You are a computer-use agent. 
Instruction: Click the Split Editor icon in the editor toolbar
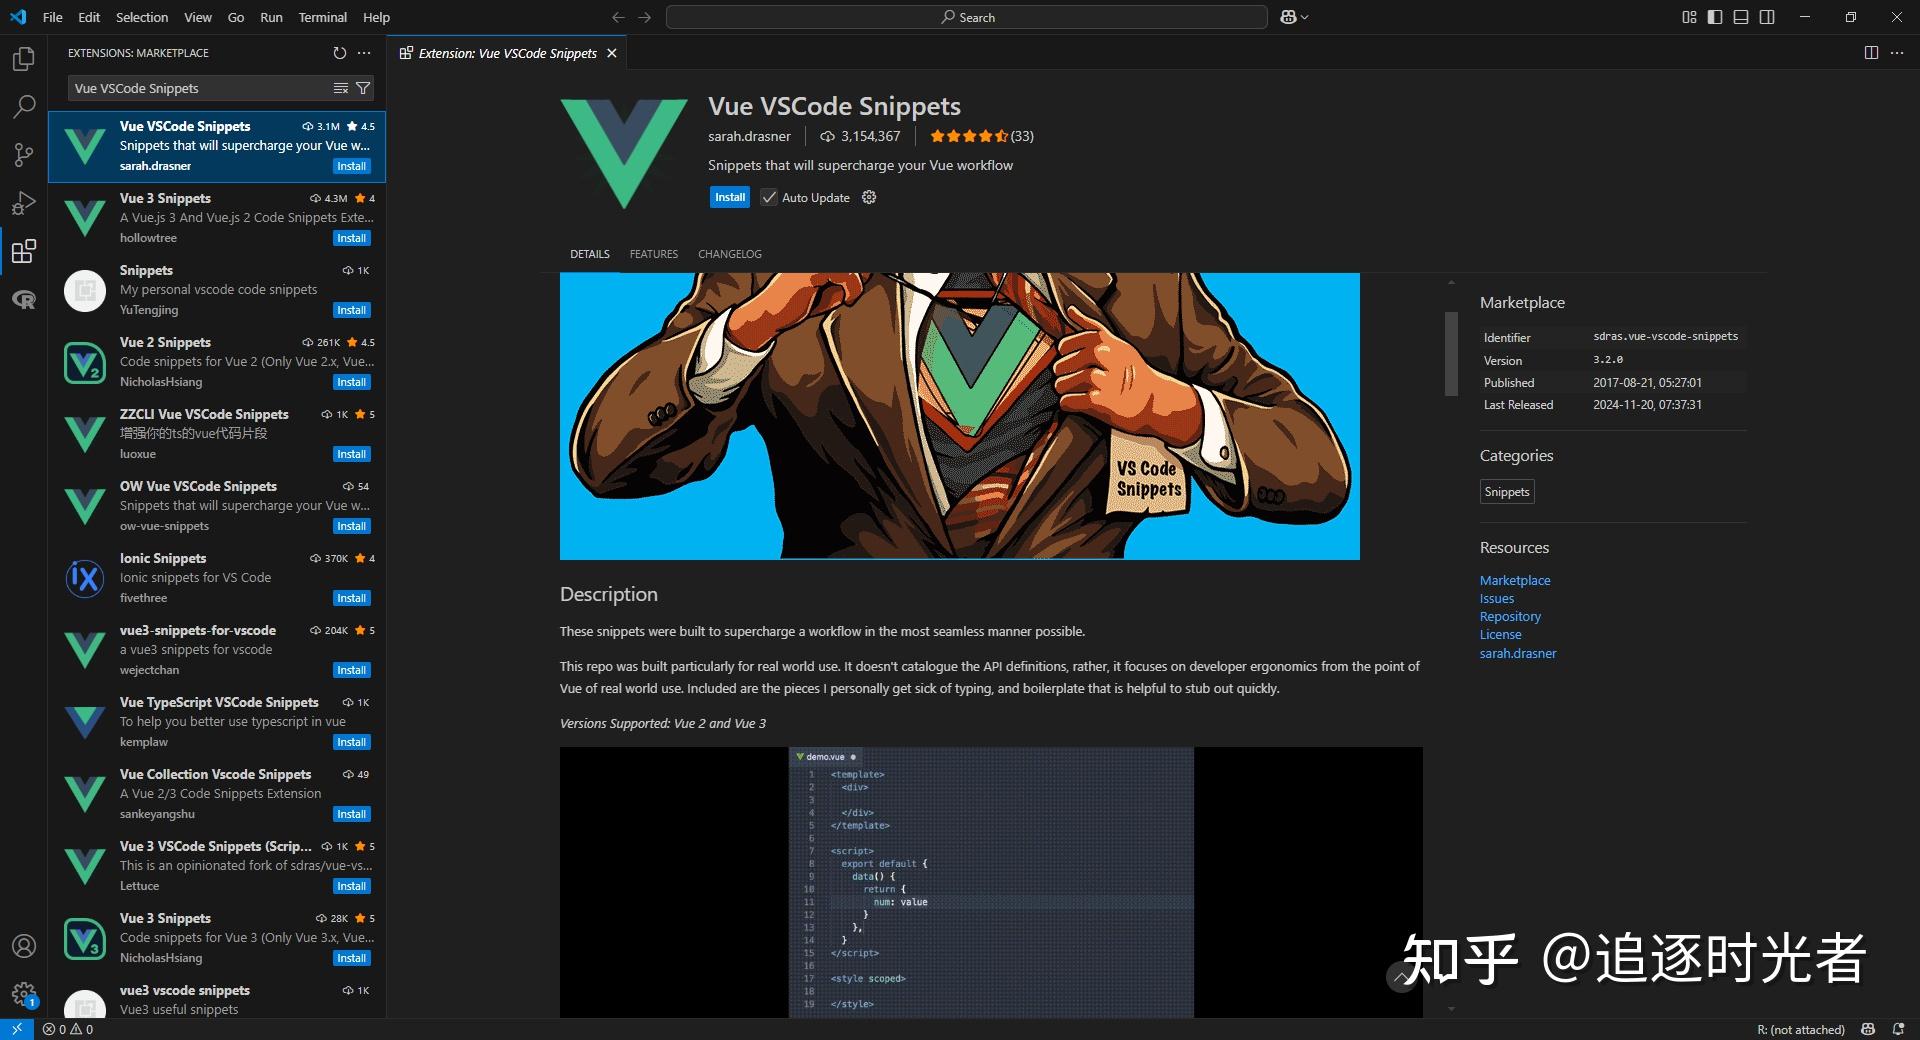[x=1869, y=53]
